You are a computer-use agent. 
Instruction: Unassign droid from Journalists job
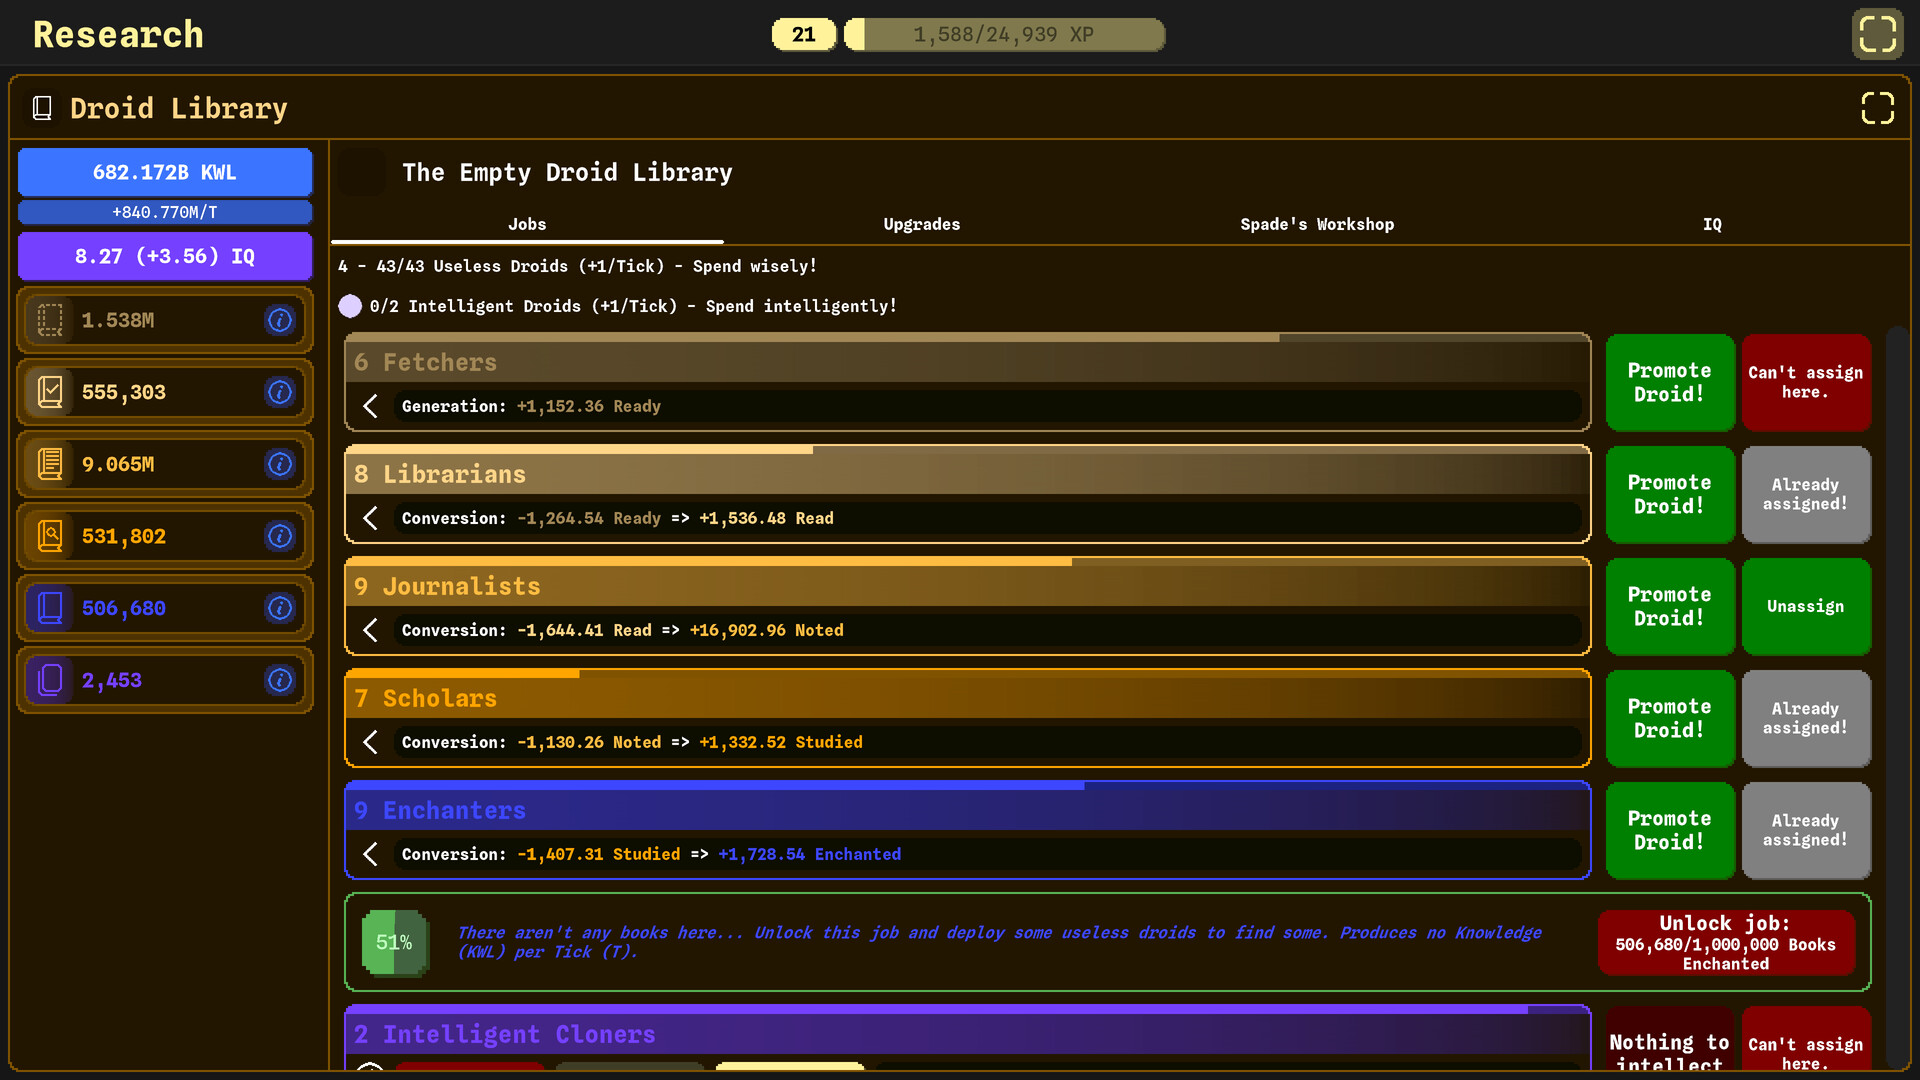(x=1805, y=606)
